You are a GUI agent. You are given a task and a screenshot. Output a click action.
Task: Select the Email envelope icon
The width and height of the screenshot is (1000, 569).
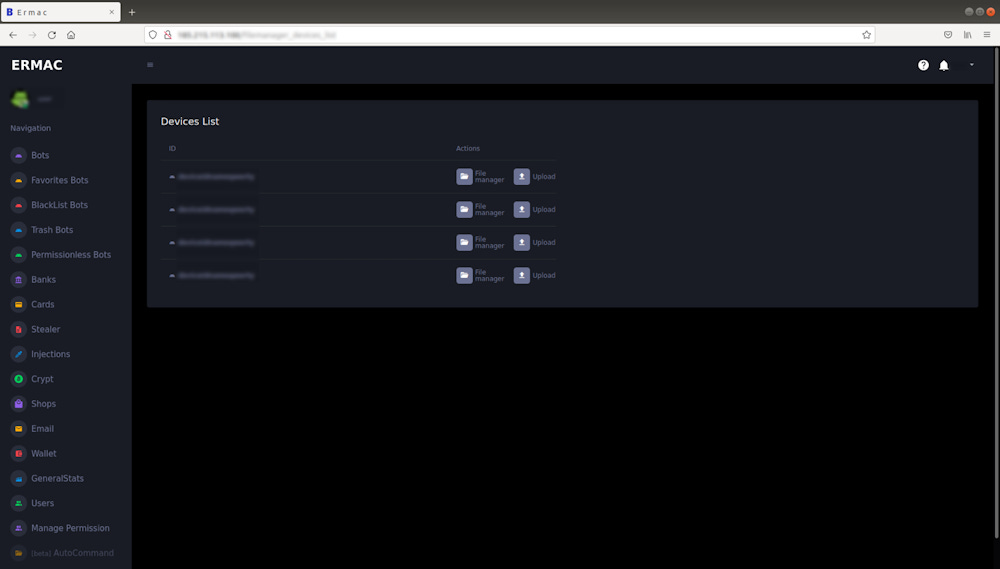[18, 429]
